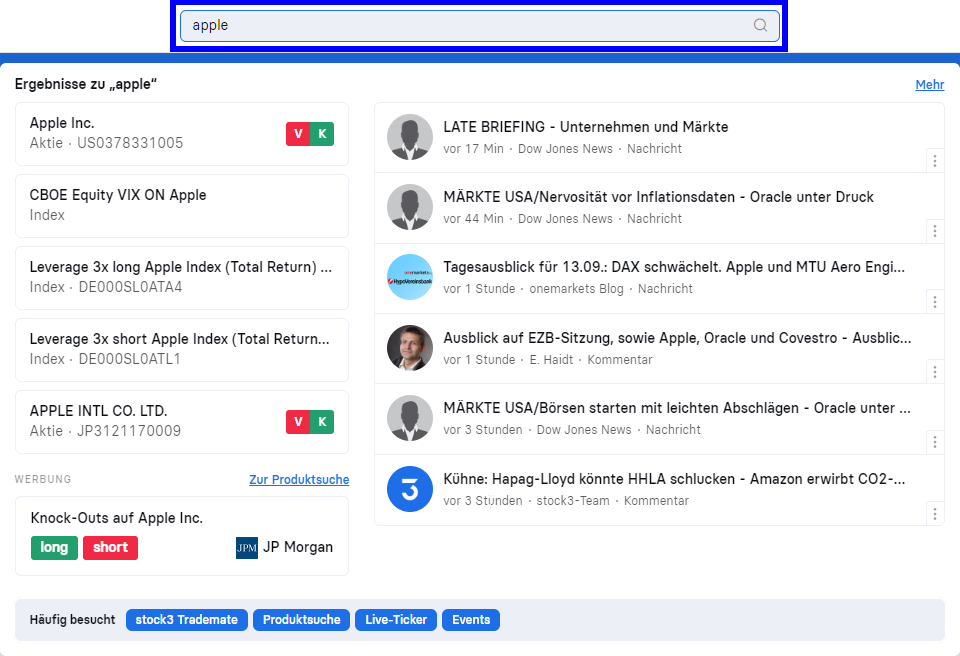Click avatar beside Nervosität vor Inflationsdaten article
The height and width of the screenshot is (656, 960).
pos(410,207)
